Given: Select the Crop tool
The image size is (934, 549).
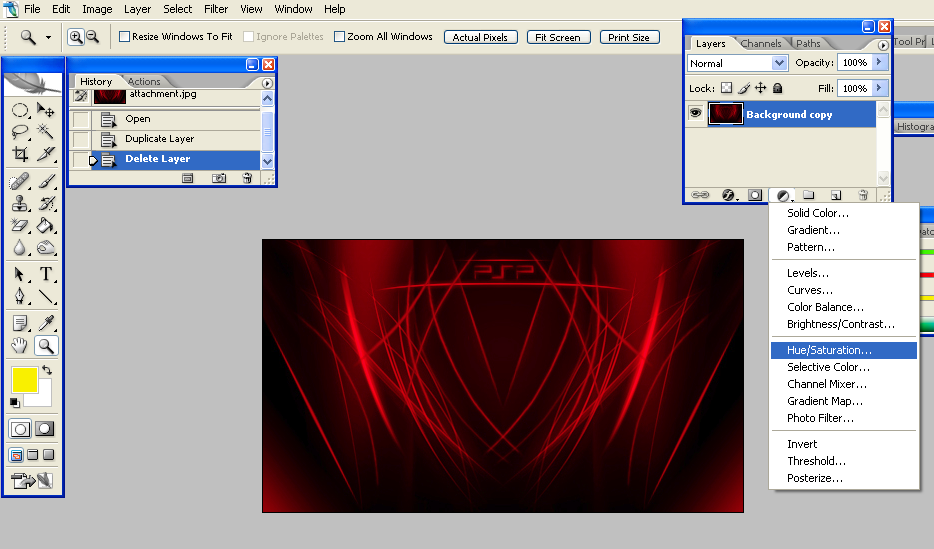Looking at the screenshot, I should tap(20, 154).
